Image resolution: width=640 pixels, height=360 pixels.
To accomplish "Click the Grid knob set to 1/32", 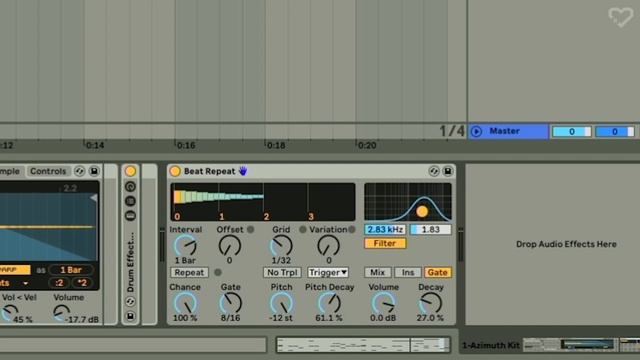I will click(x=281, y=246).
